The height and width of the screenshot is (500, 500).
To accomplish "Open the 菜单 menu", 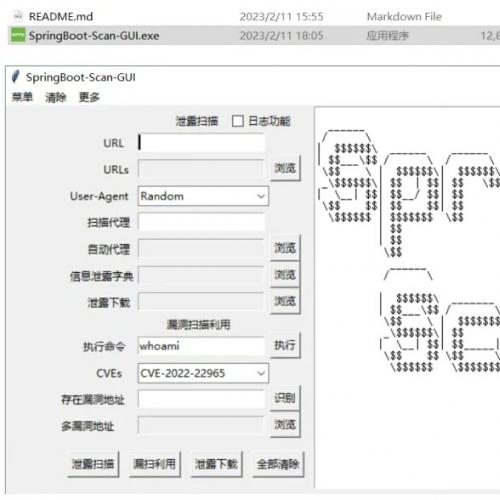I will (22, 97).
